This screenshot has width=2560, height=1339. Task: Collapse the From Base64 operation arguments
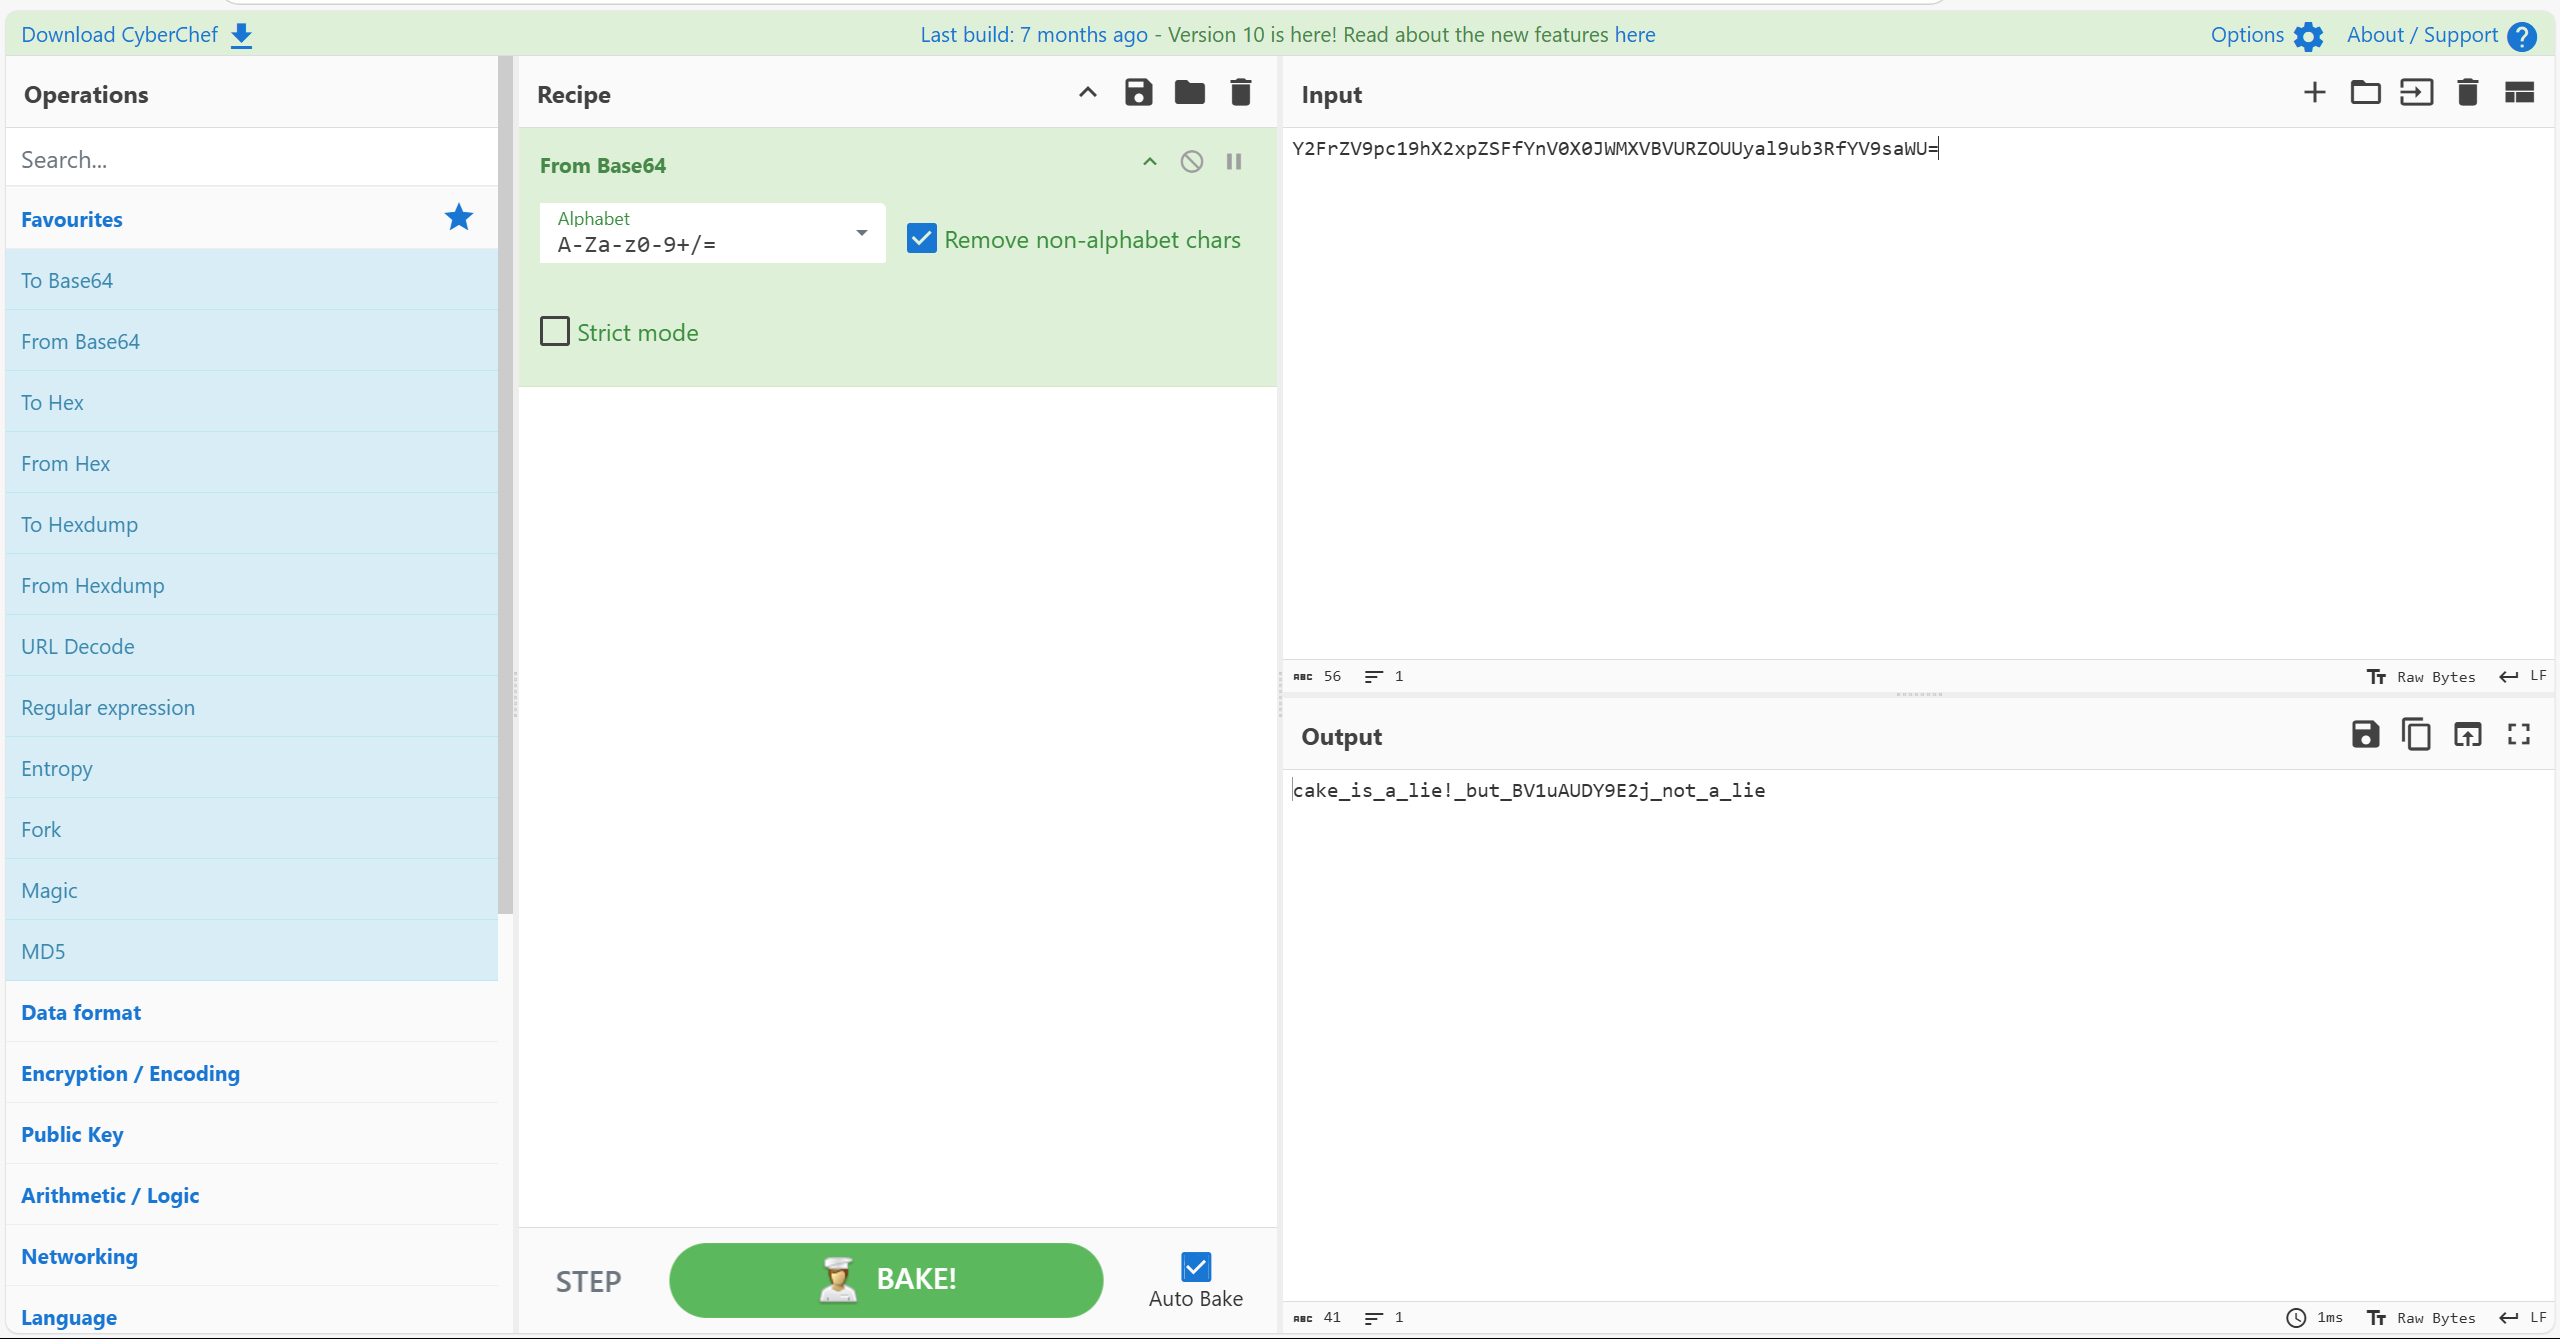[x=1150, y=162]
